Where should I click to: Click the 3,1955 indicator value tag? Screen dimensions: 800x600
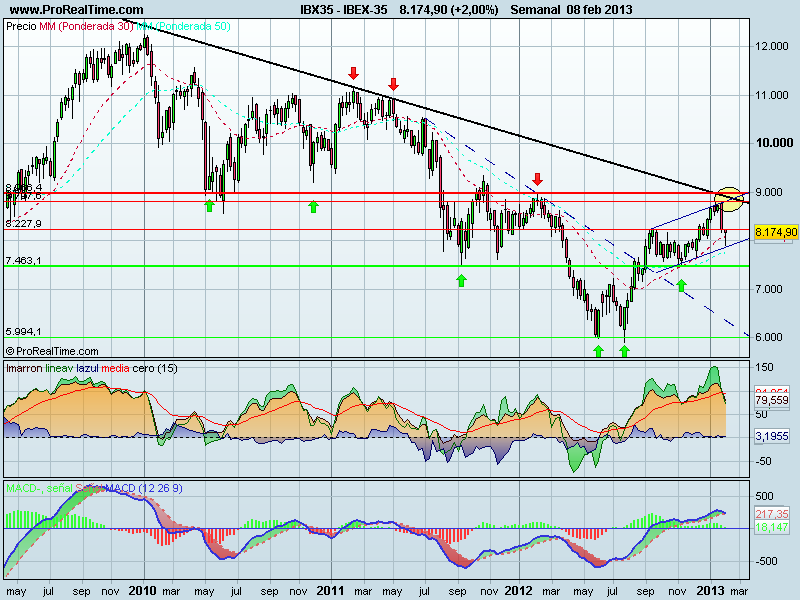(772, 436)
